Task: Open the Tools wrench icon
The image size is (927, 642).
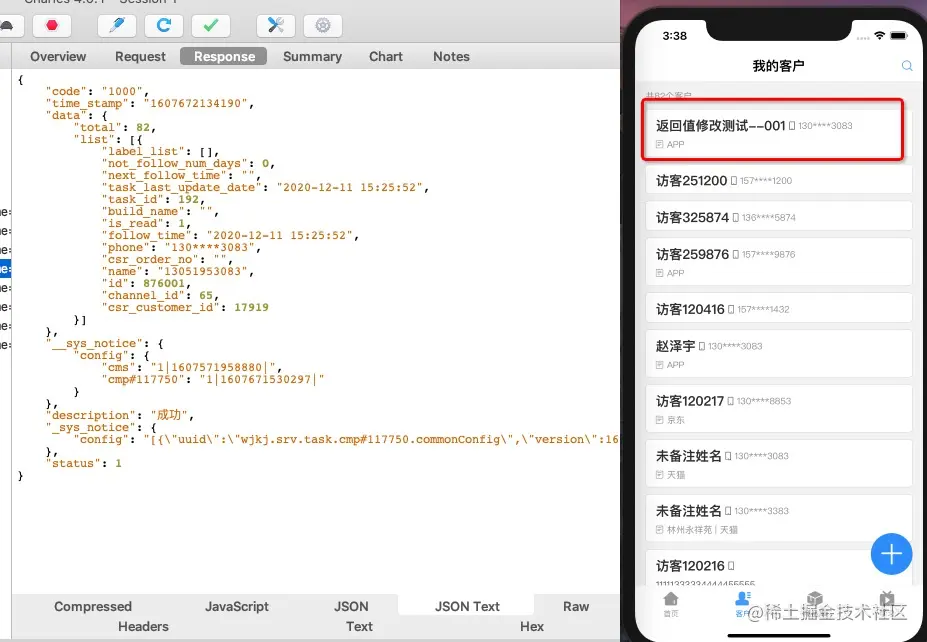Action: point(276,25)
